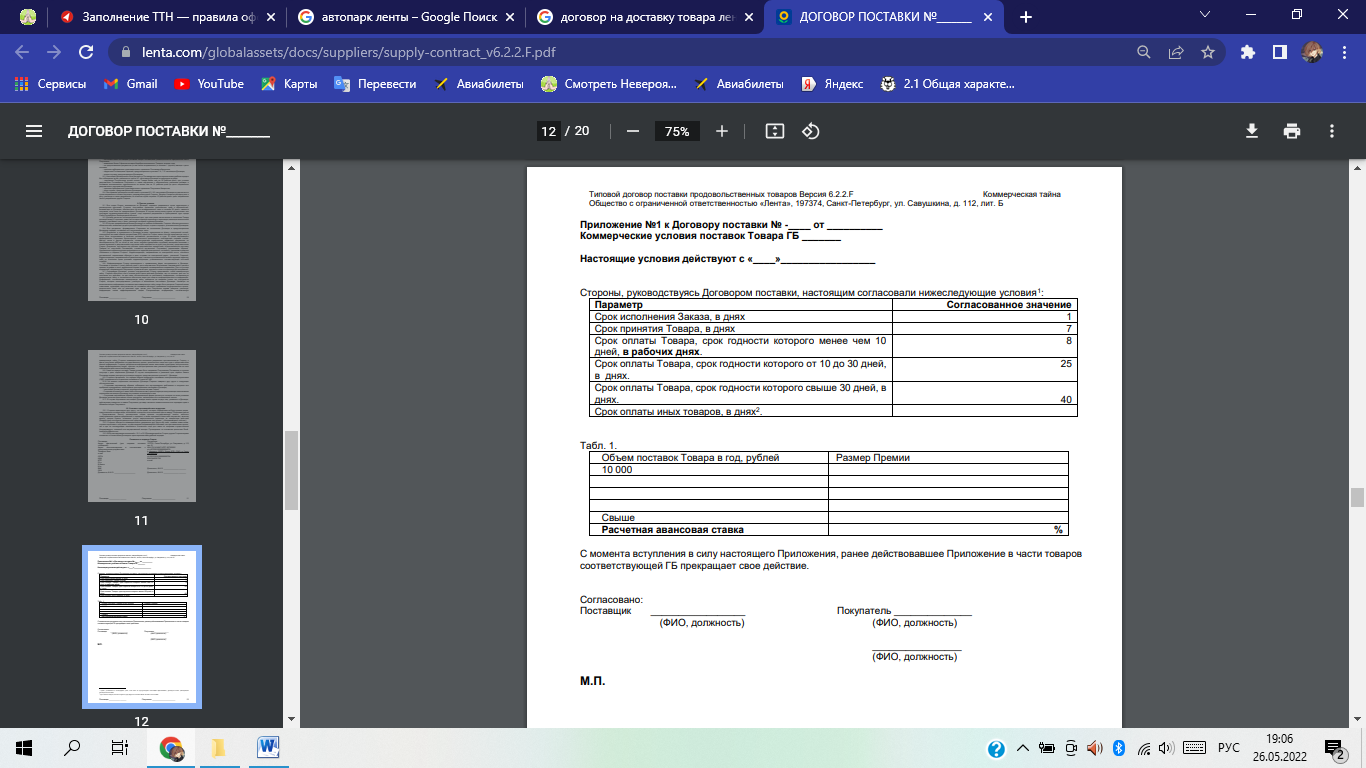Image resolution: width=1366 pixels, height=768 pixels.
Task: Click Chrome icon on taskbar
Action: 171,748
